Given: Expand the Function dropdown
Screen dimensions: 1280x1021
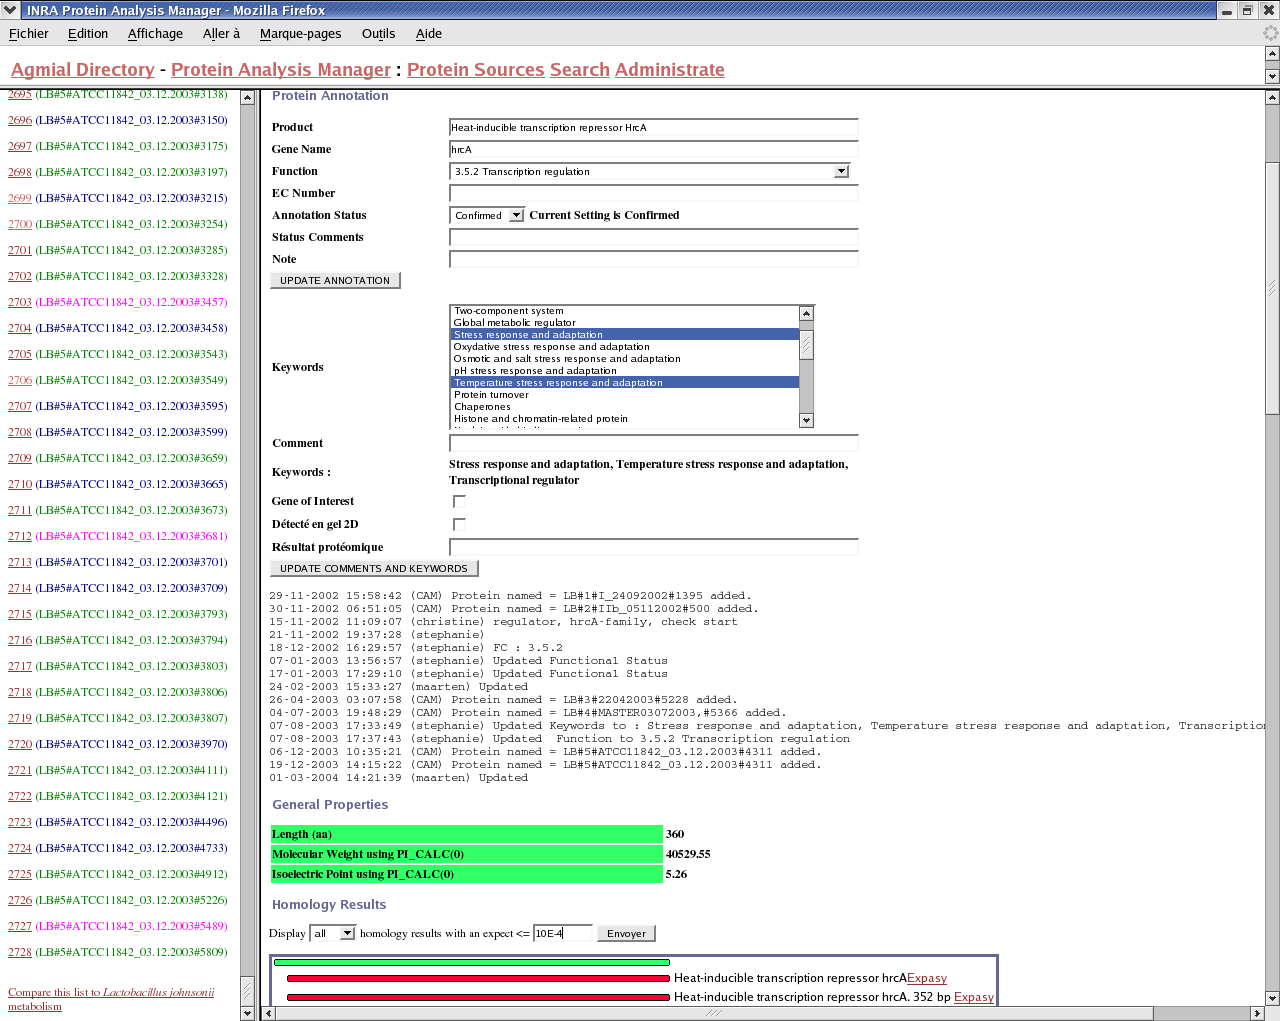Looking at the screenshot, I should (x=841, y=171).
